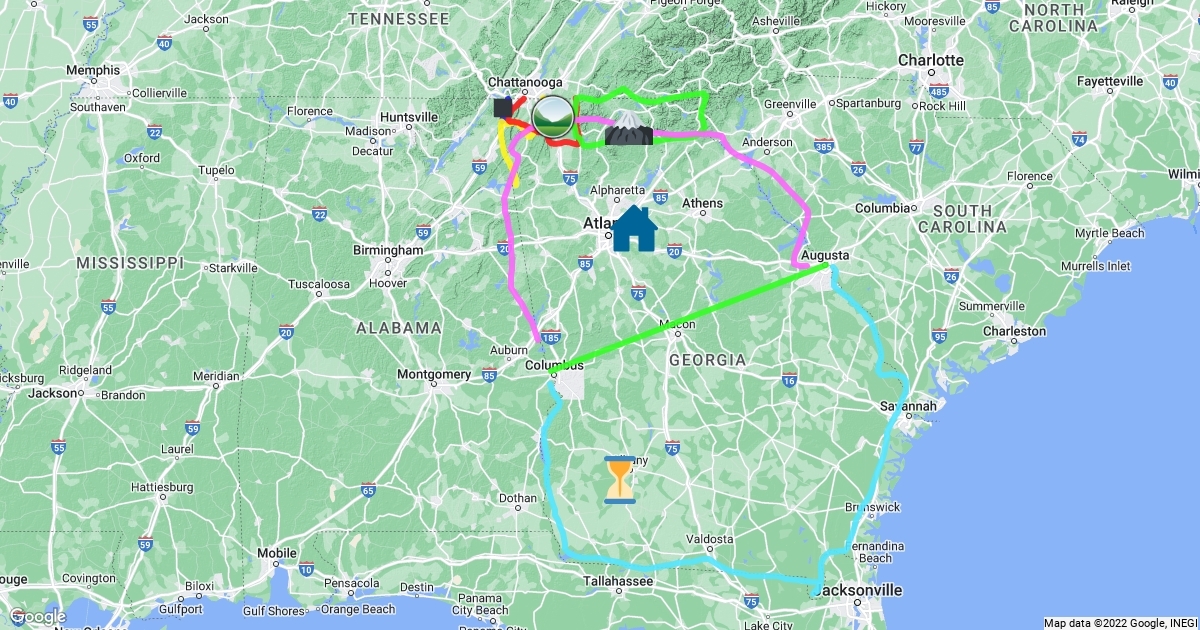Click the Montgomery city label
The image size is (1200, 630).
[x=434, y=374]
